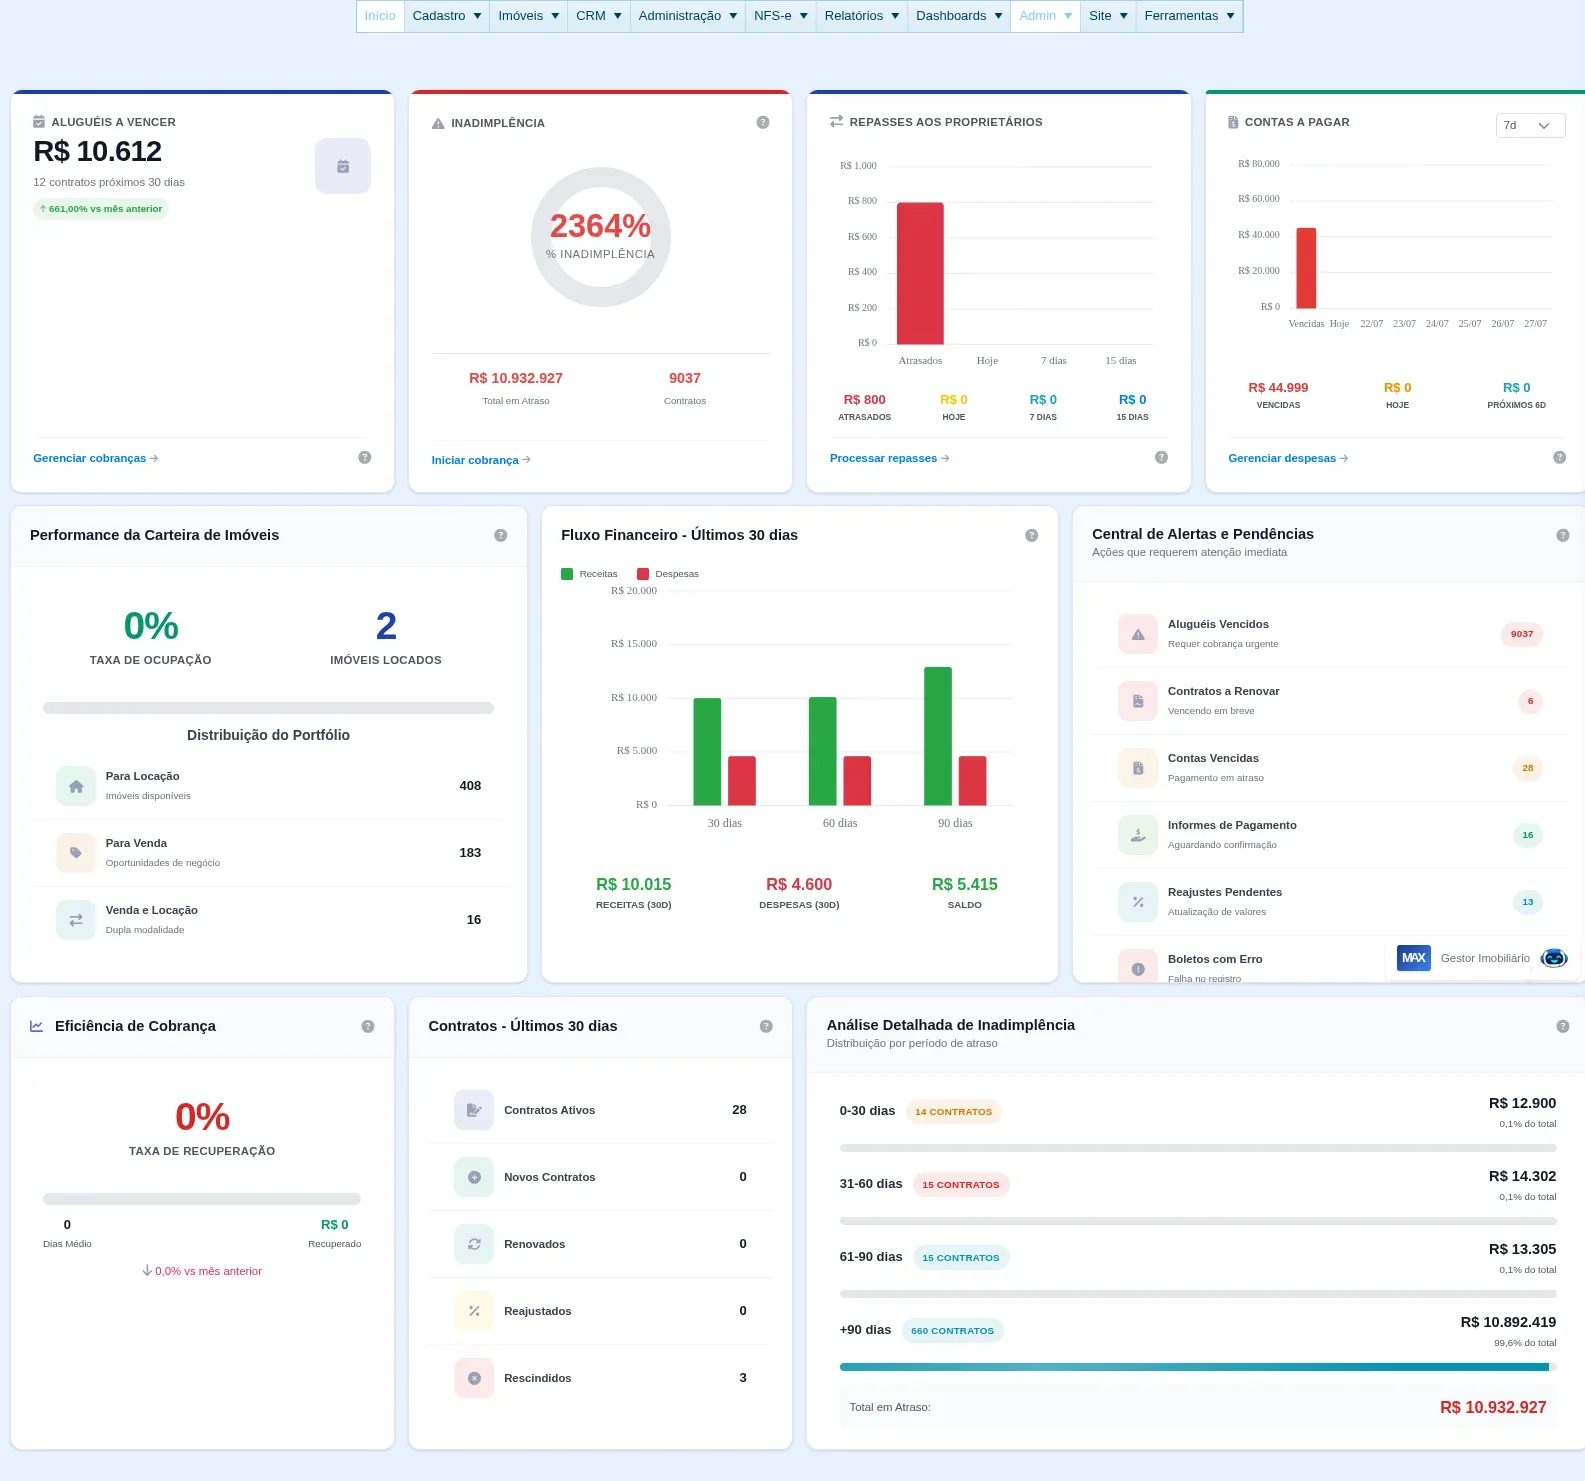The height and width of the screenshot is (1481, 1585).
Task: Click the 9037 badge on Aluguéis Vencidos
Action: click(1522, 634)
